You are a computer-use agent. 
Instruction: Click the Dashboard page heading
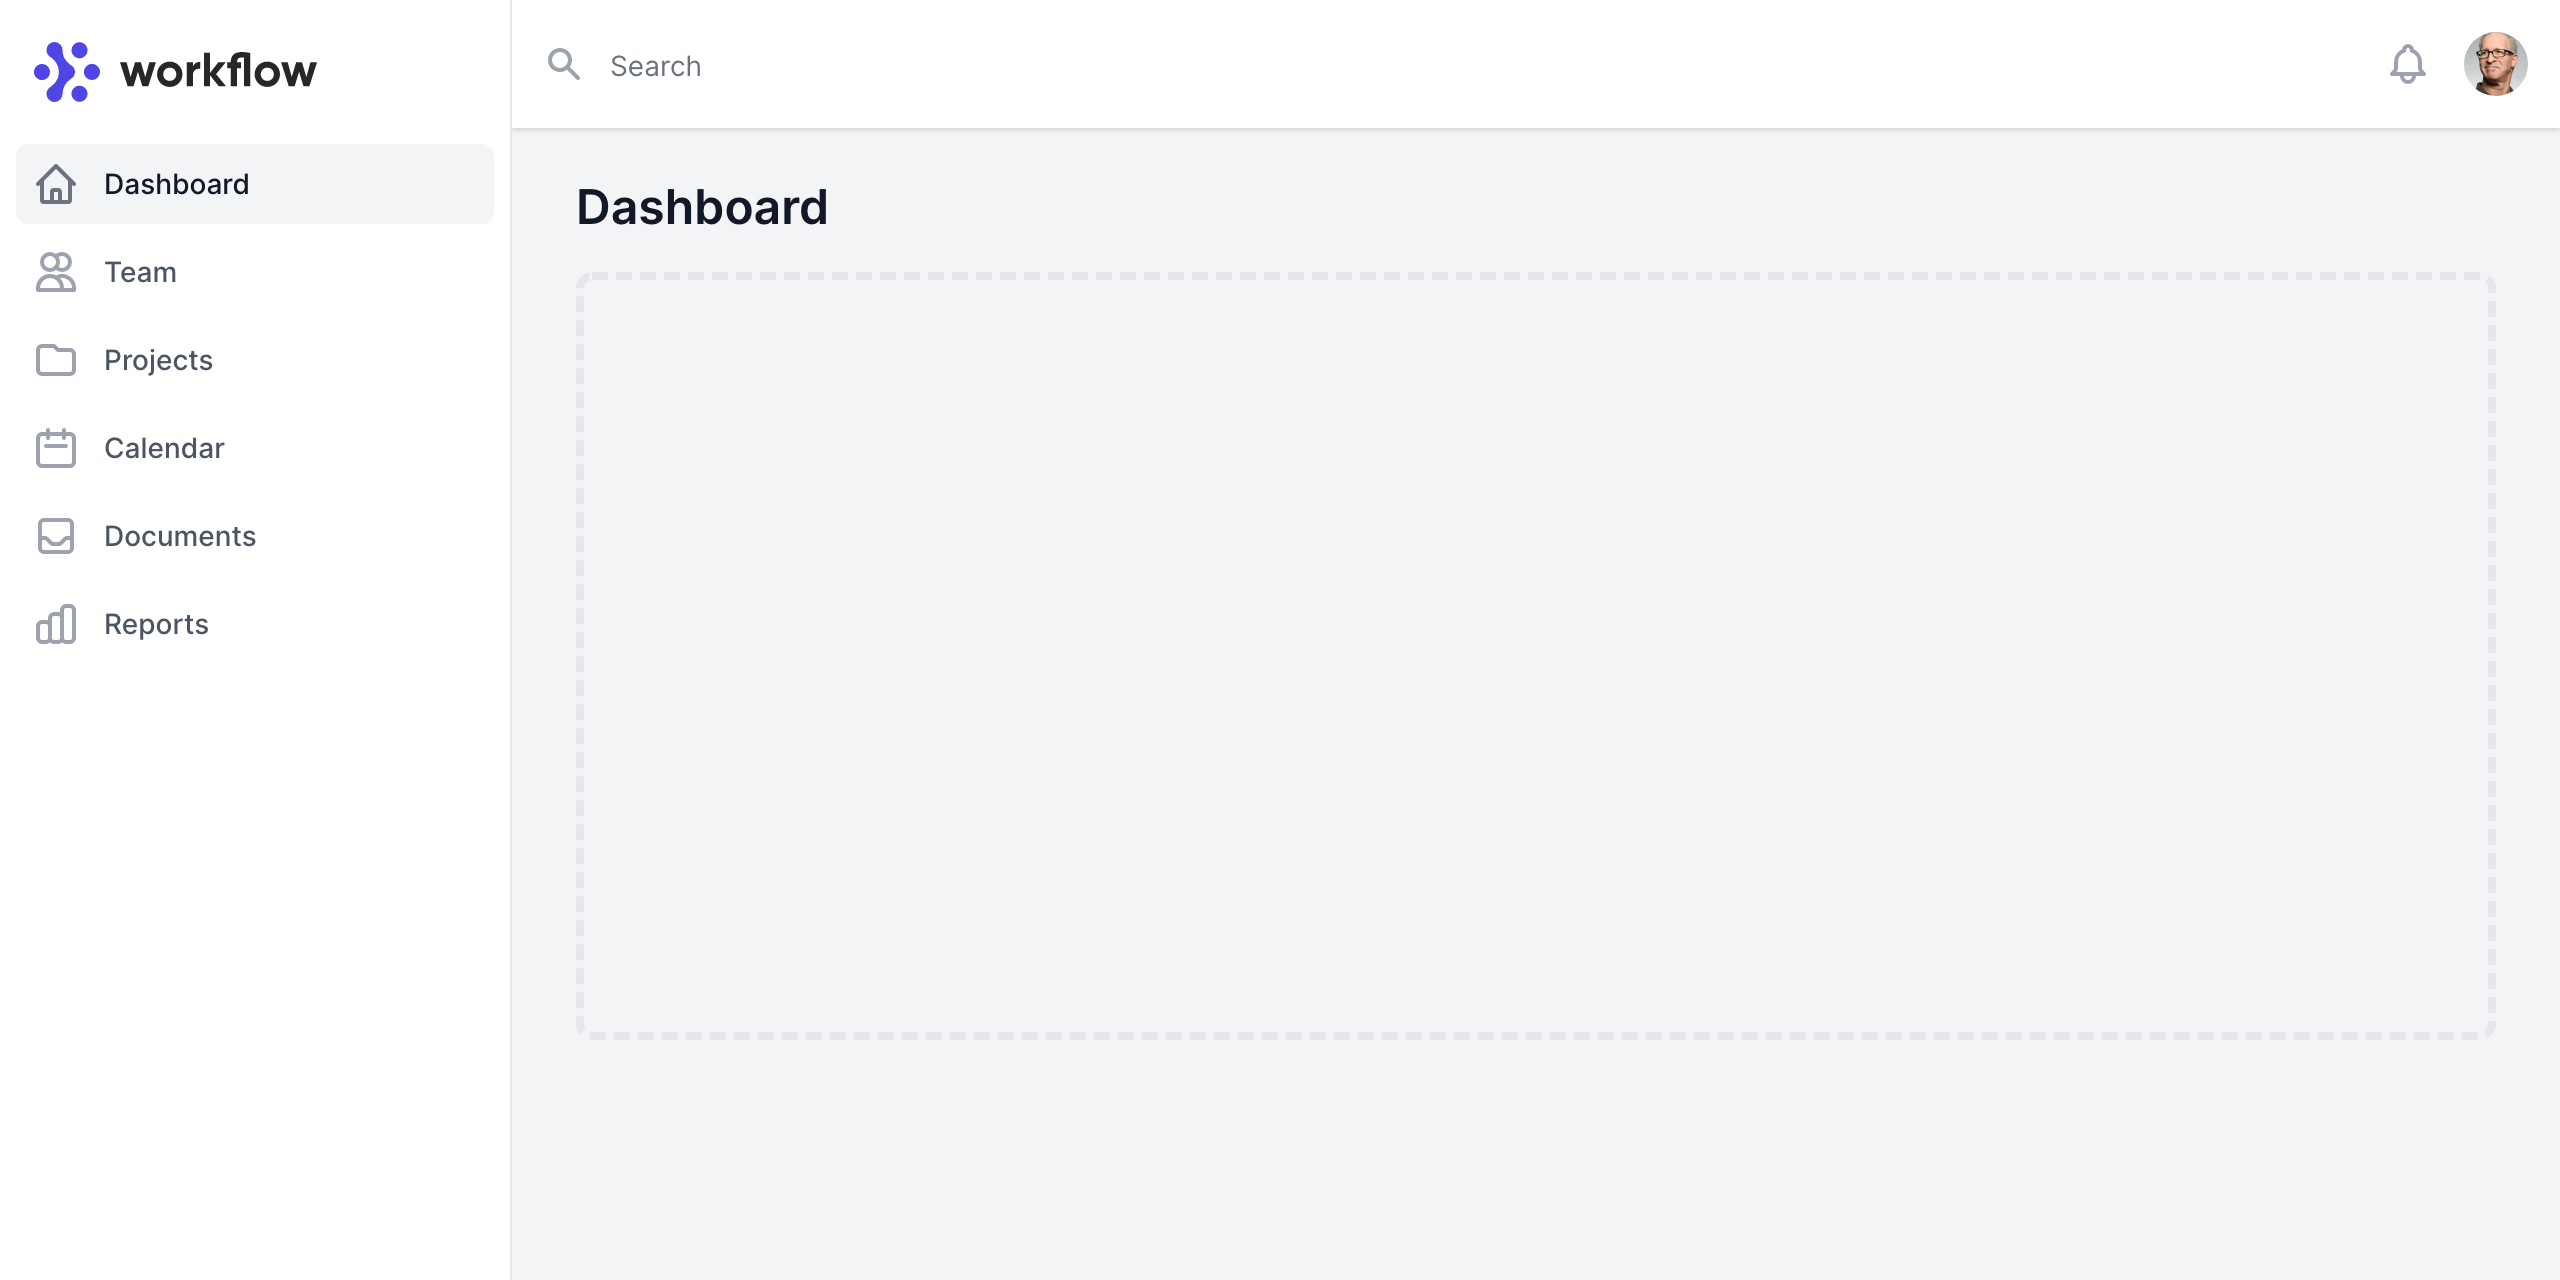click(x=702, y=207)
